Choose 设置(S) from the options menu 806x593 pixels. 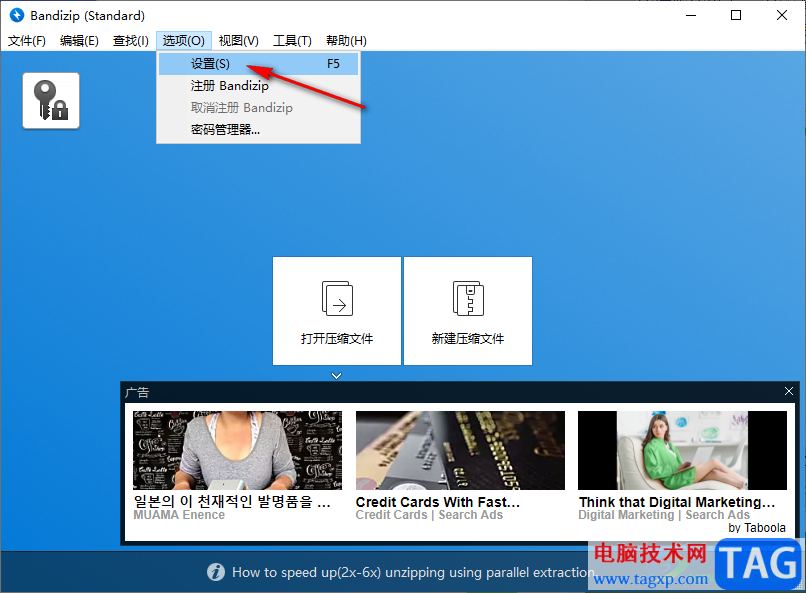pos(259,64)
